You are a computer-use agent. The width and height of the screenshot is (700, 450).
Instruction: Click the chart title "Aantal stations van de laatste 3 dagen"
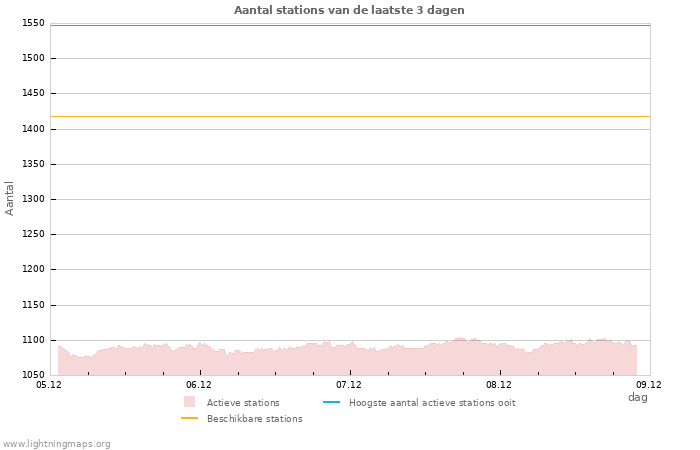[x=349, y=10]
